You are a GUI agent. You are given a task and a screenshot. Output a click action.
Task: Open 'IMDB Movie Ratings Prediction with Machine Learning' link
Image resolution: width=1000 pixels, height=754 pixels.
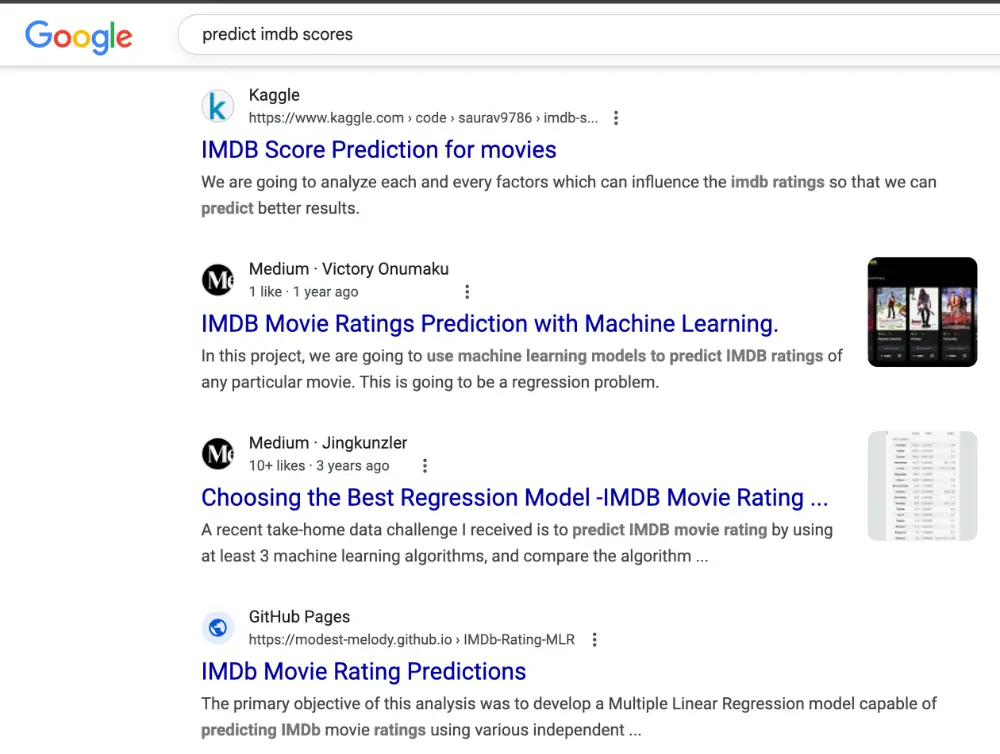(x=490, y=324)
